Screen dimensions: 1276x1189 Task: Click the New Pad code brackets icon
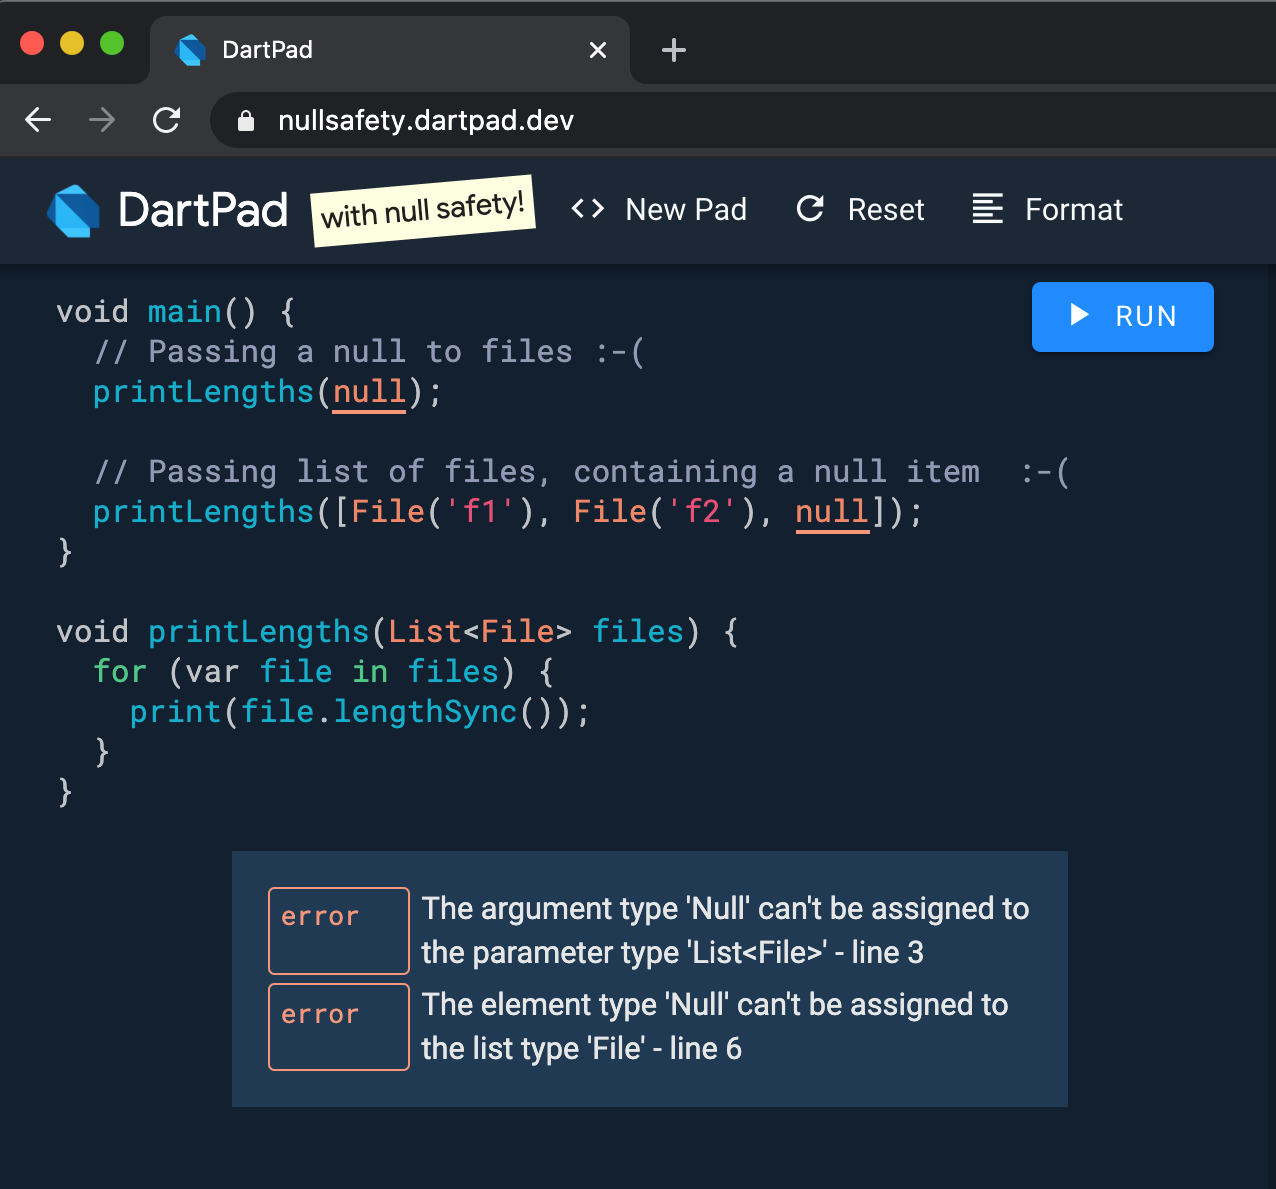[x=587, y=209]
